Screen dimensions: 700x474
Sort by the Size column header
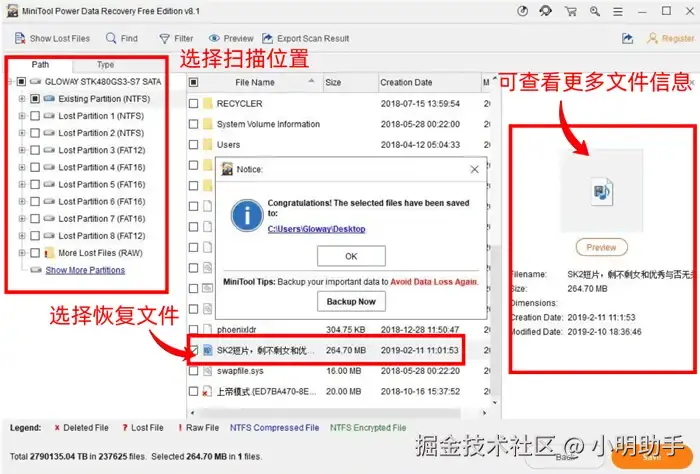coord(350,82)
